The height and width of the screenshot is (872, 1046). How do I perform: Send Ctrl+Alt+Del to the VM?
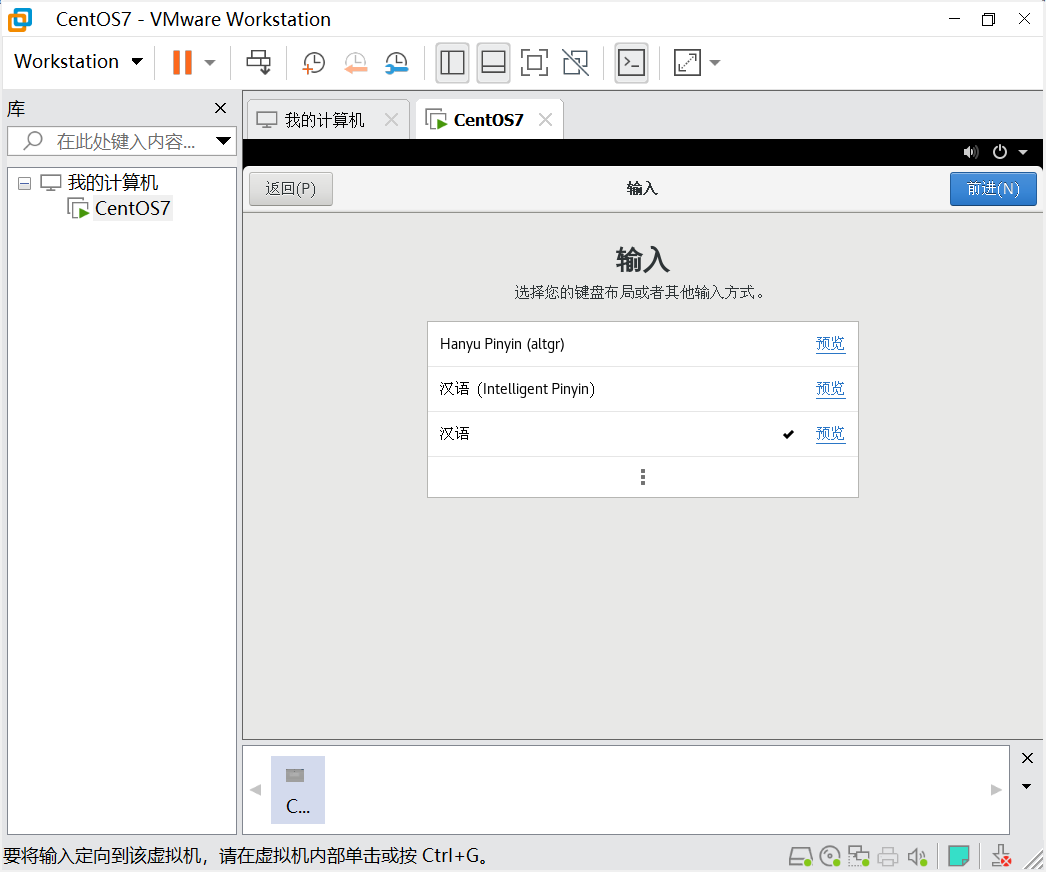(x=259, y=62)
